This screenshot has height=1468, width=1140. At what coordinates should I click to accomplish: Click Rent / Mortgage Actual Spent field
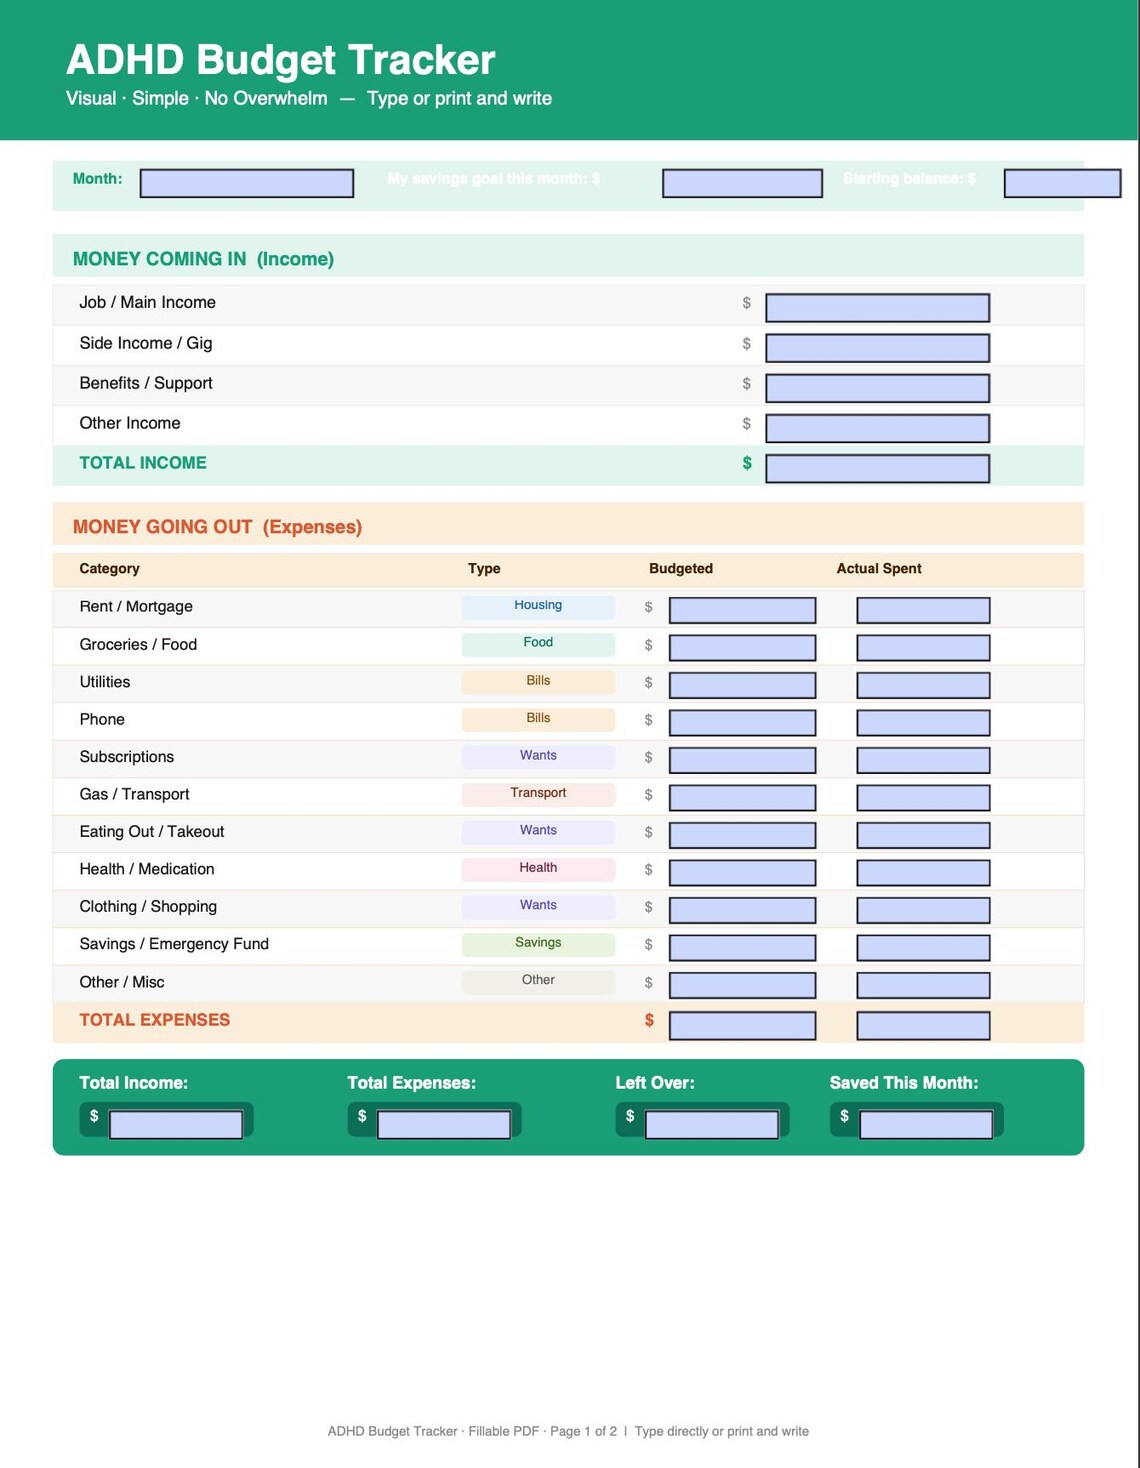[x=923, y=610]
